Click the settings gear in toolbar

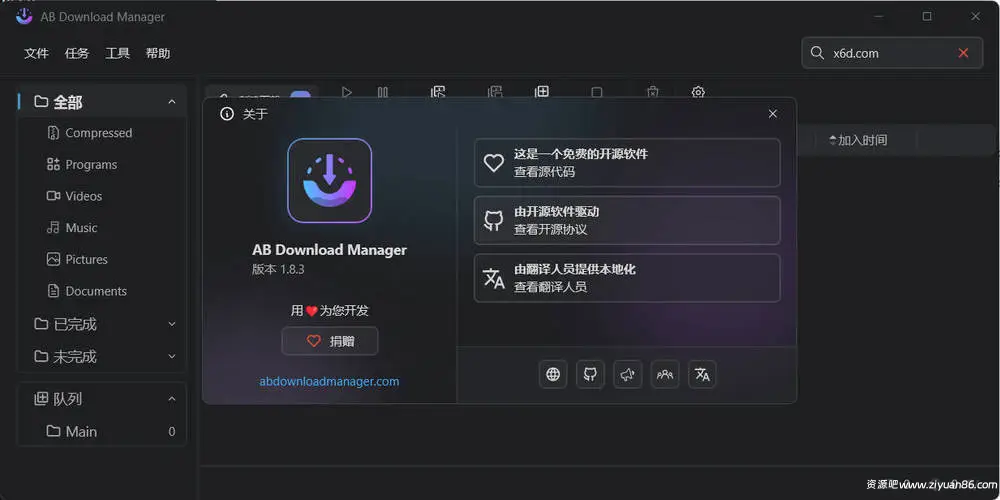698,92
